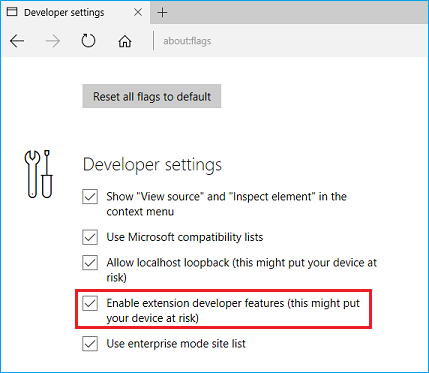429x373 pixels.
Task: Uncheck the View source and Inspect element checkbox
Action: [x=90, y=197]
